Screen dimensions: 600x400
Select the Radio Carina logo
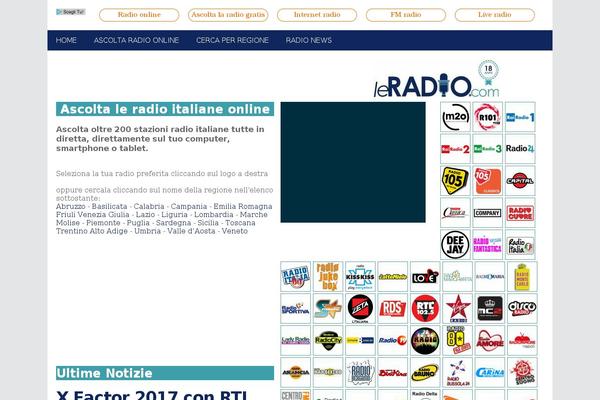click(x=490, y=372)
